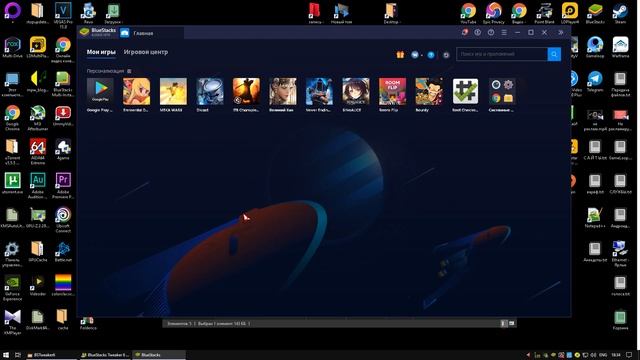
Task: Open the Telegram desktop shortcut
Action: [595, 81]
